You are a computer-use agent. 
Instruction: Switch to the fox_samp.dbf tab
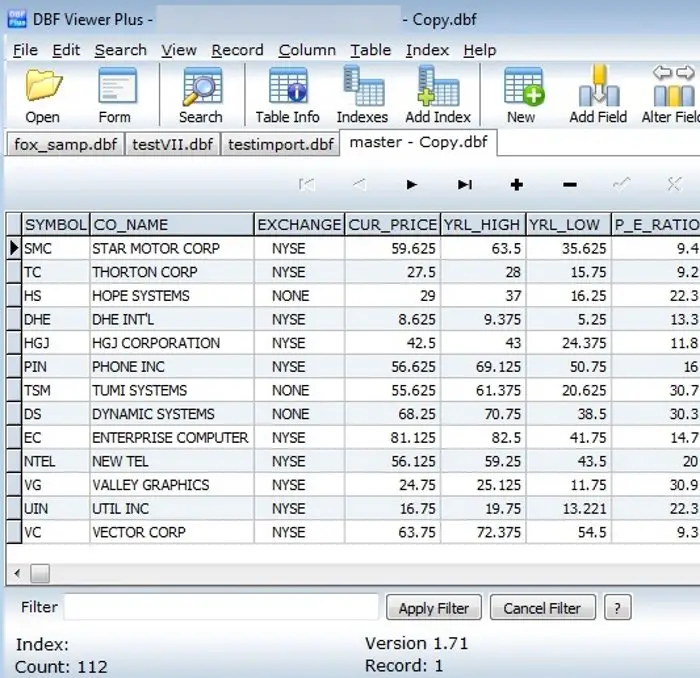65,144
